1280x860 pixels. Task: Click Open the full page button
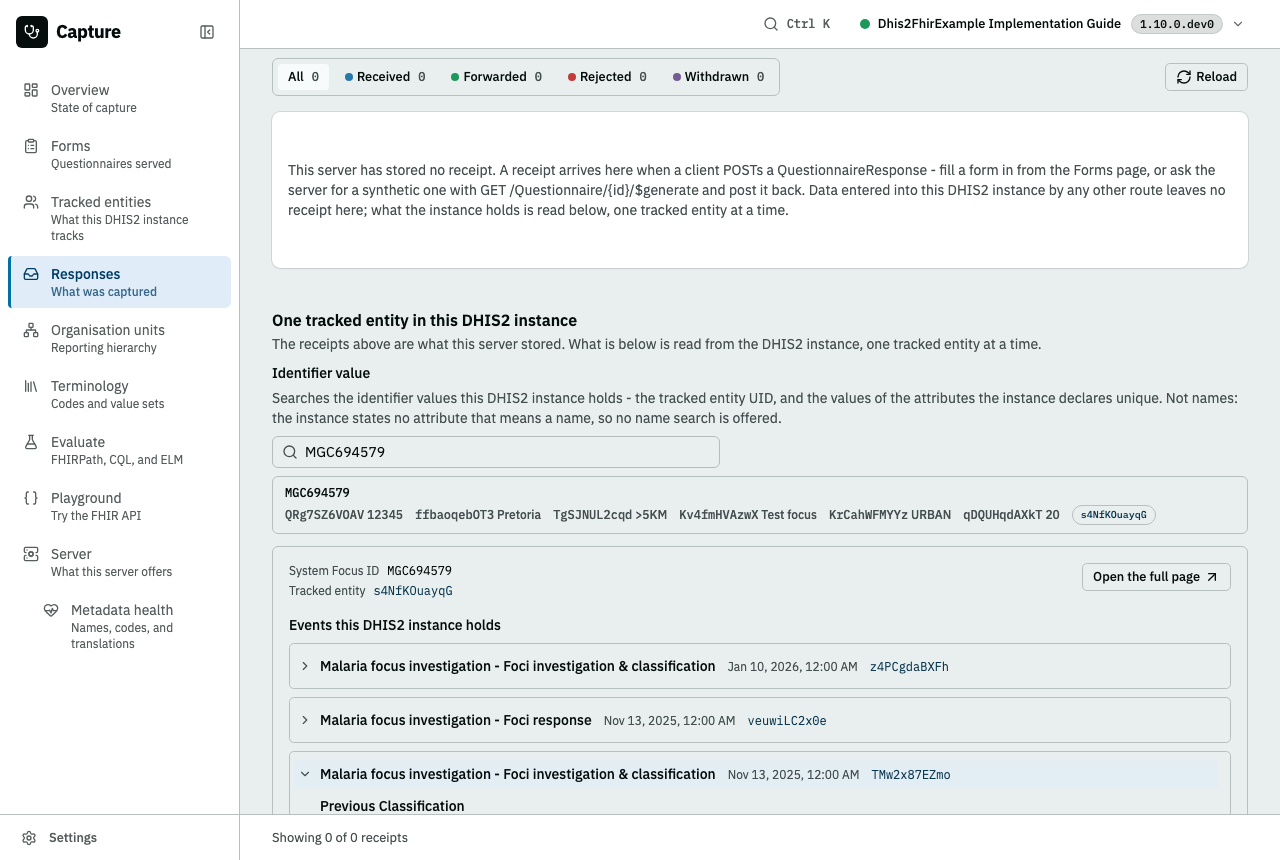point(1156,577)
